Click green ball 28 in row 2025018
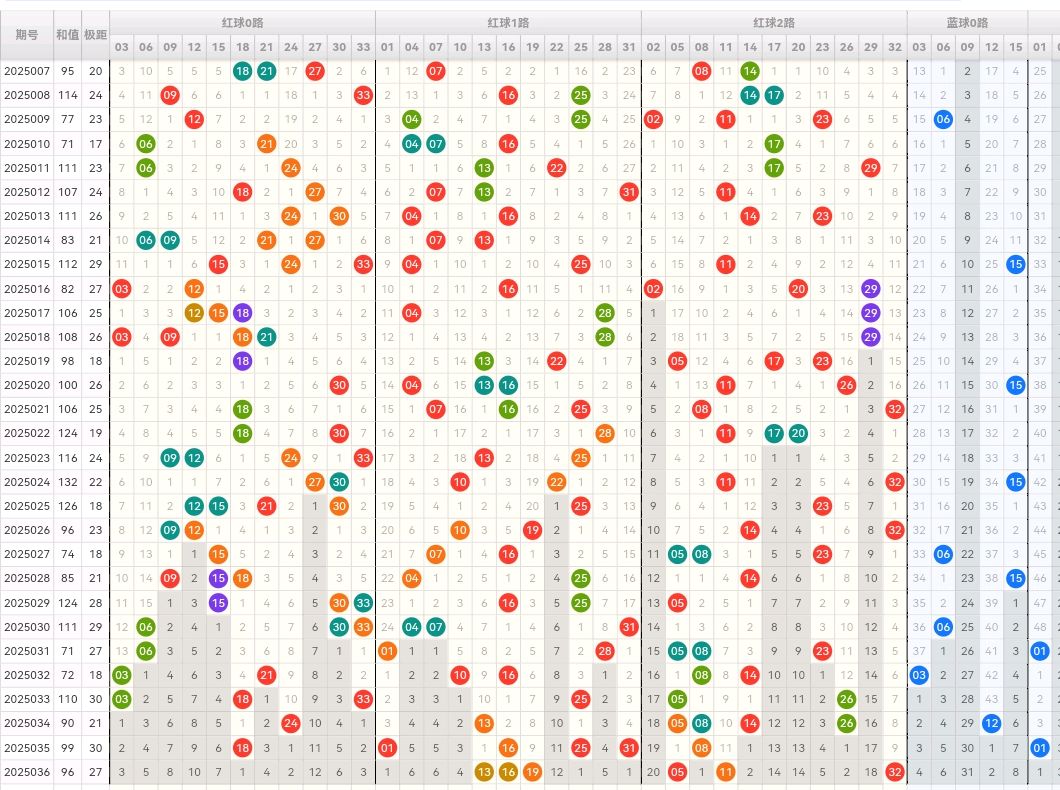The image size is (1060, 790). tap(605, 337)
